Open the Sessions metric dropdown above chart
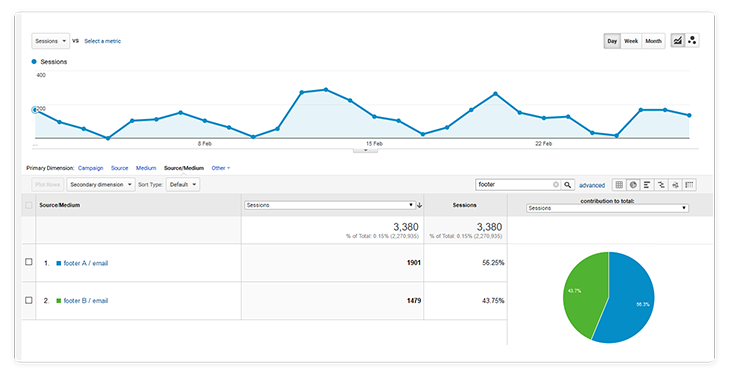The image size is (730, 380). point(50,41)
